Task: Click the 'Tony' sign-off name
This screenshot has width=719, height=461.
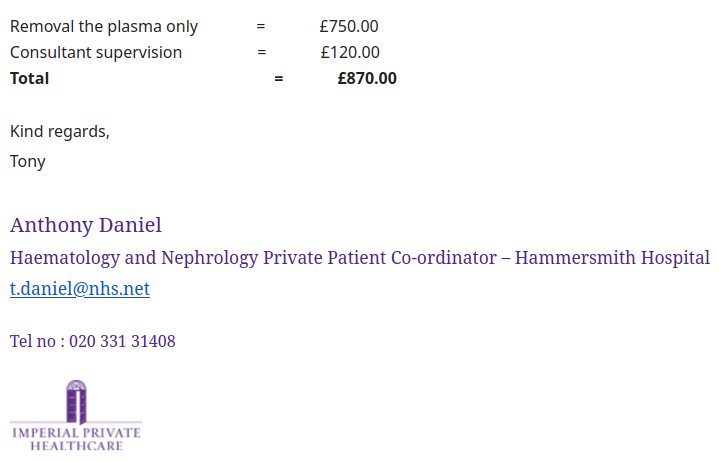Action: 28,162
